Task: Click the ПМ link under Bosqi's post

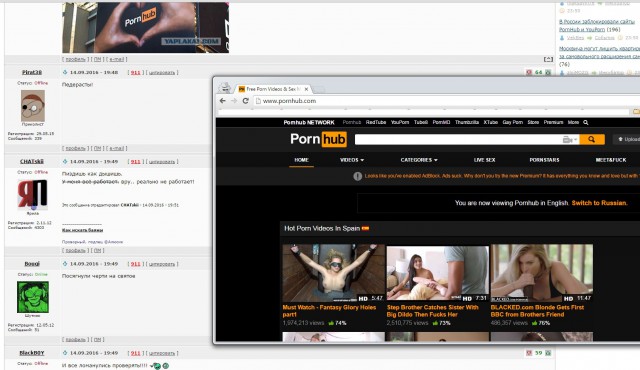Action: tap(98, 340)
